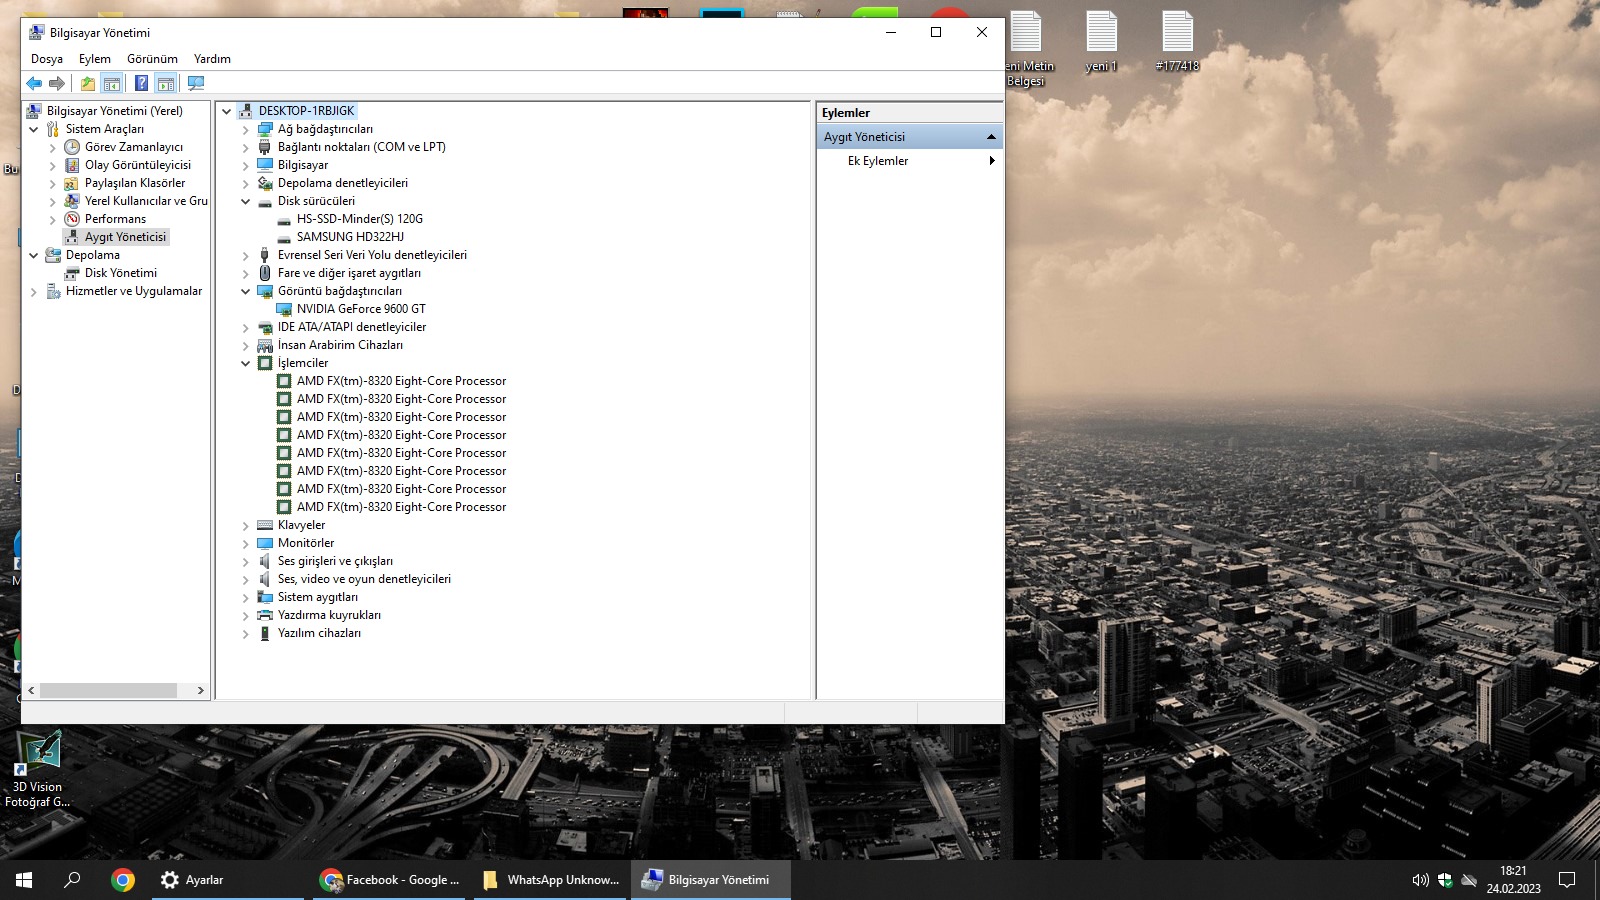The width and height of the screenshot is (1600, 900).
Task: Toggle the Show/Hide Console Tree toolbar icon
Action: pyautogui.click(x=112, y=84)
